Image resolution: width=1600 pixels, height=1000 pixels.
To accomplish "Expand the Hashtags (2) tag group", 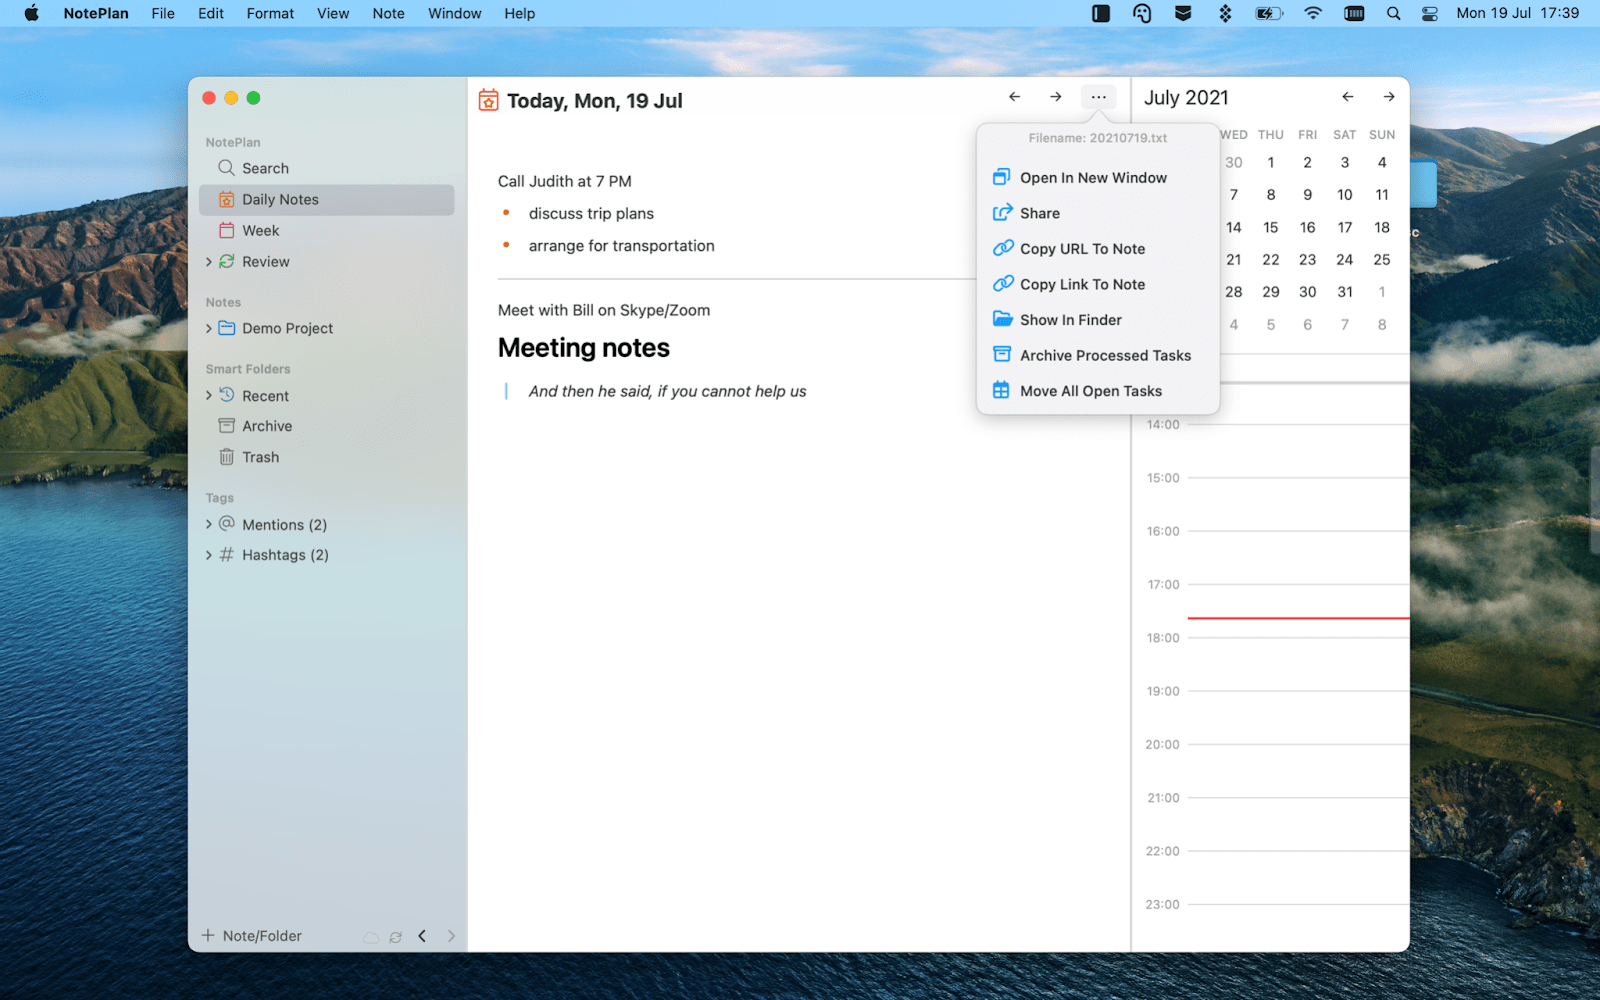I will click(209, 555).
